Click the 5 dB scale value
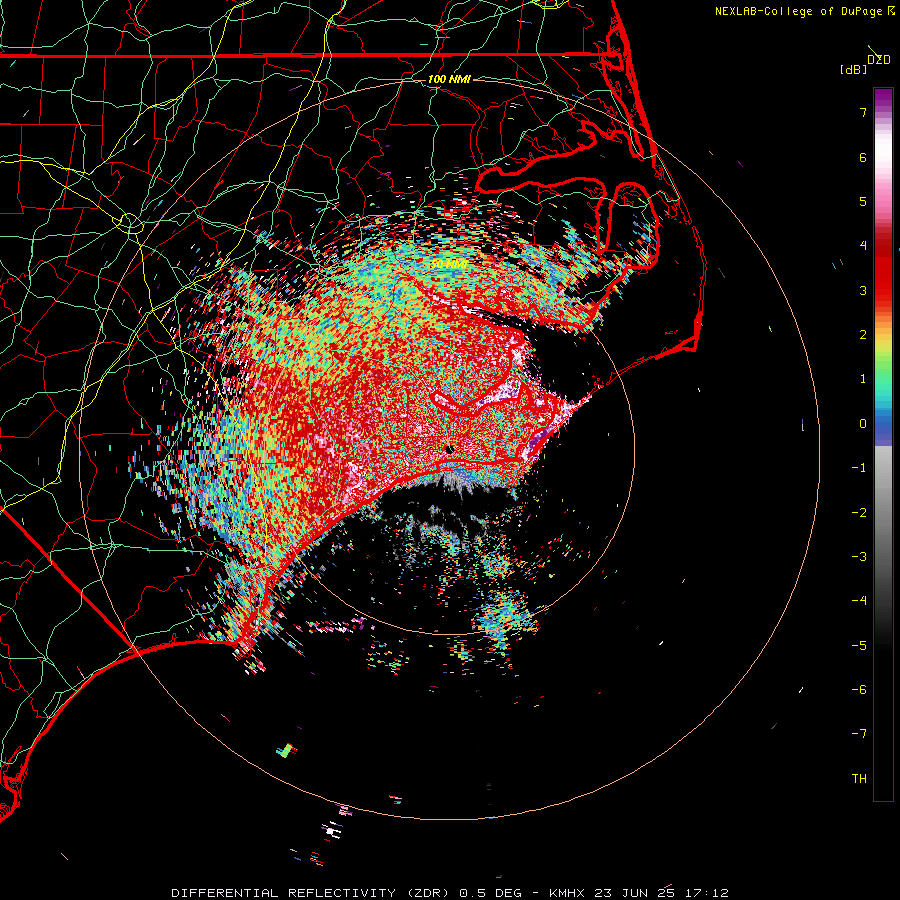 pos(863,201)
